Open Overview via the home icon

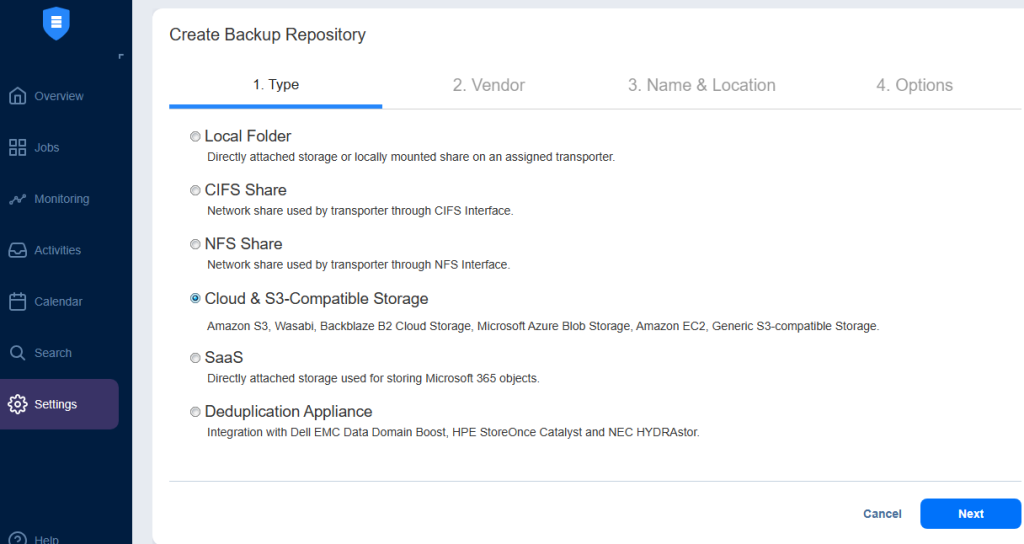18,96
